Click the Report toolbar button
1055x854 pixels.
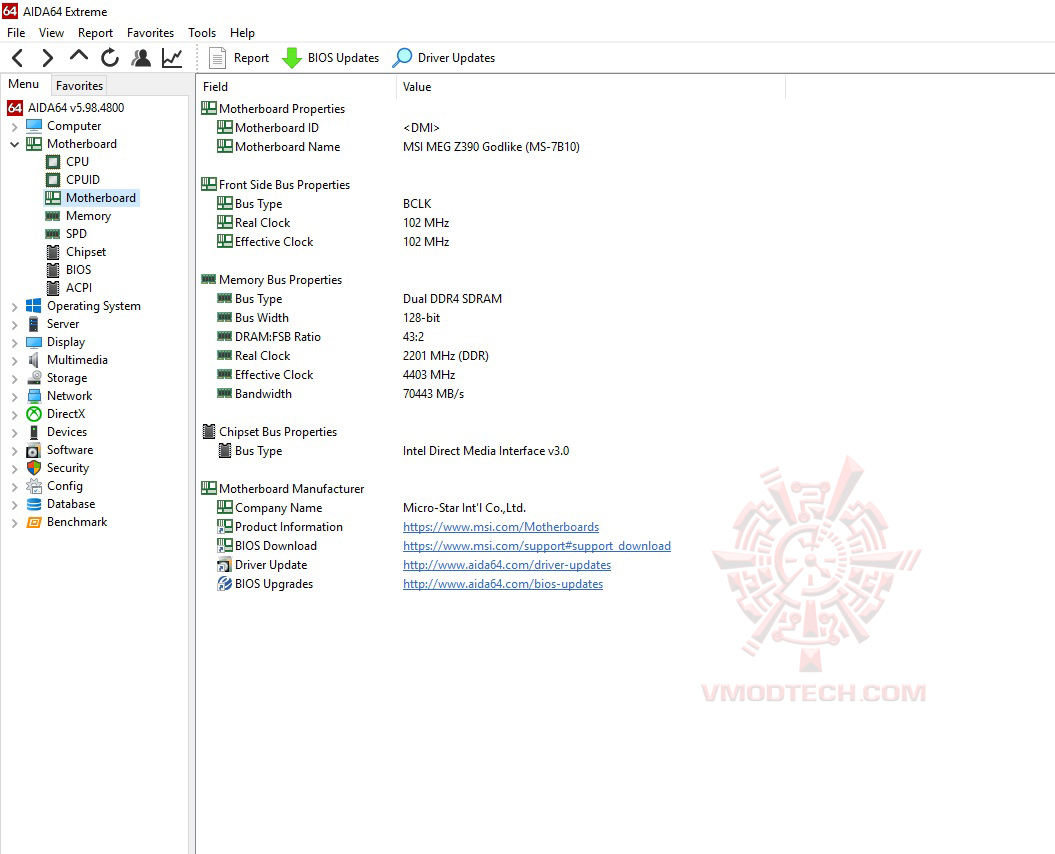tap(239, 58)
